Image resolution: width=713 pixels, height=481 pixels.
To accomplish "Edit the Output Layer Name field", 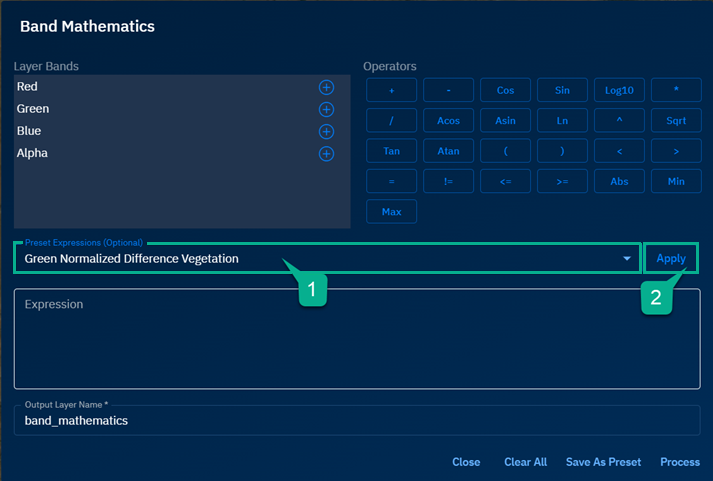I will tap(356, 421).
